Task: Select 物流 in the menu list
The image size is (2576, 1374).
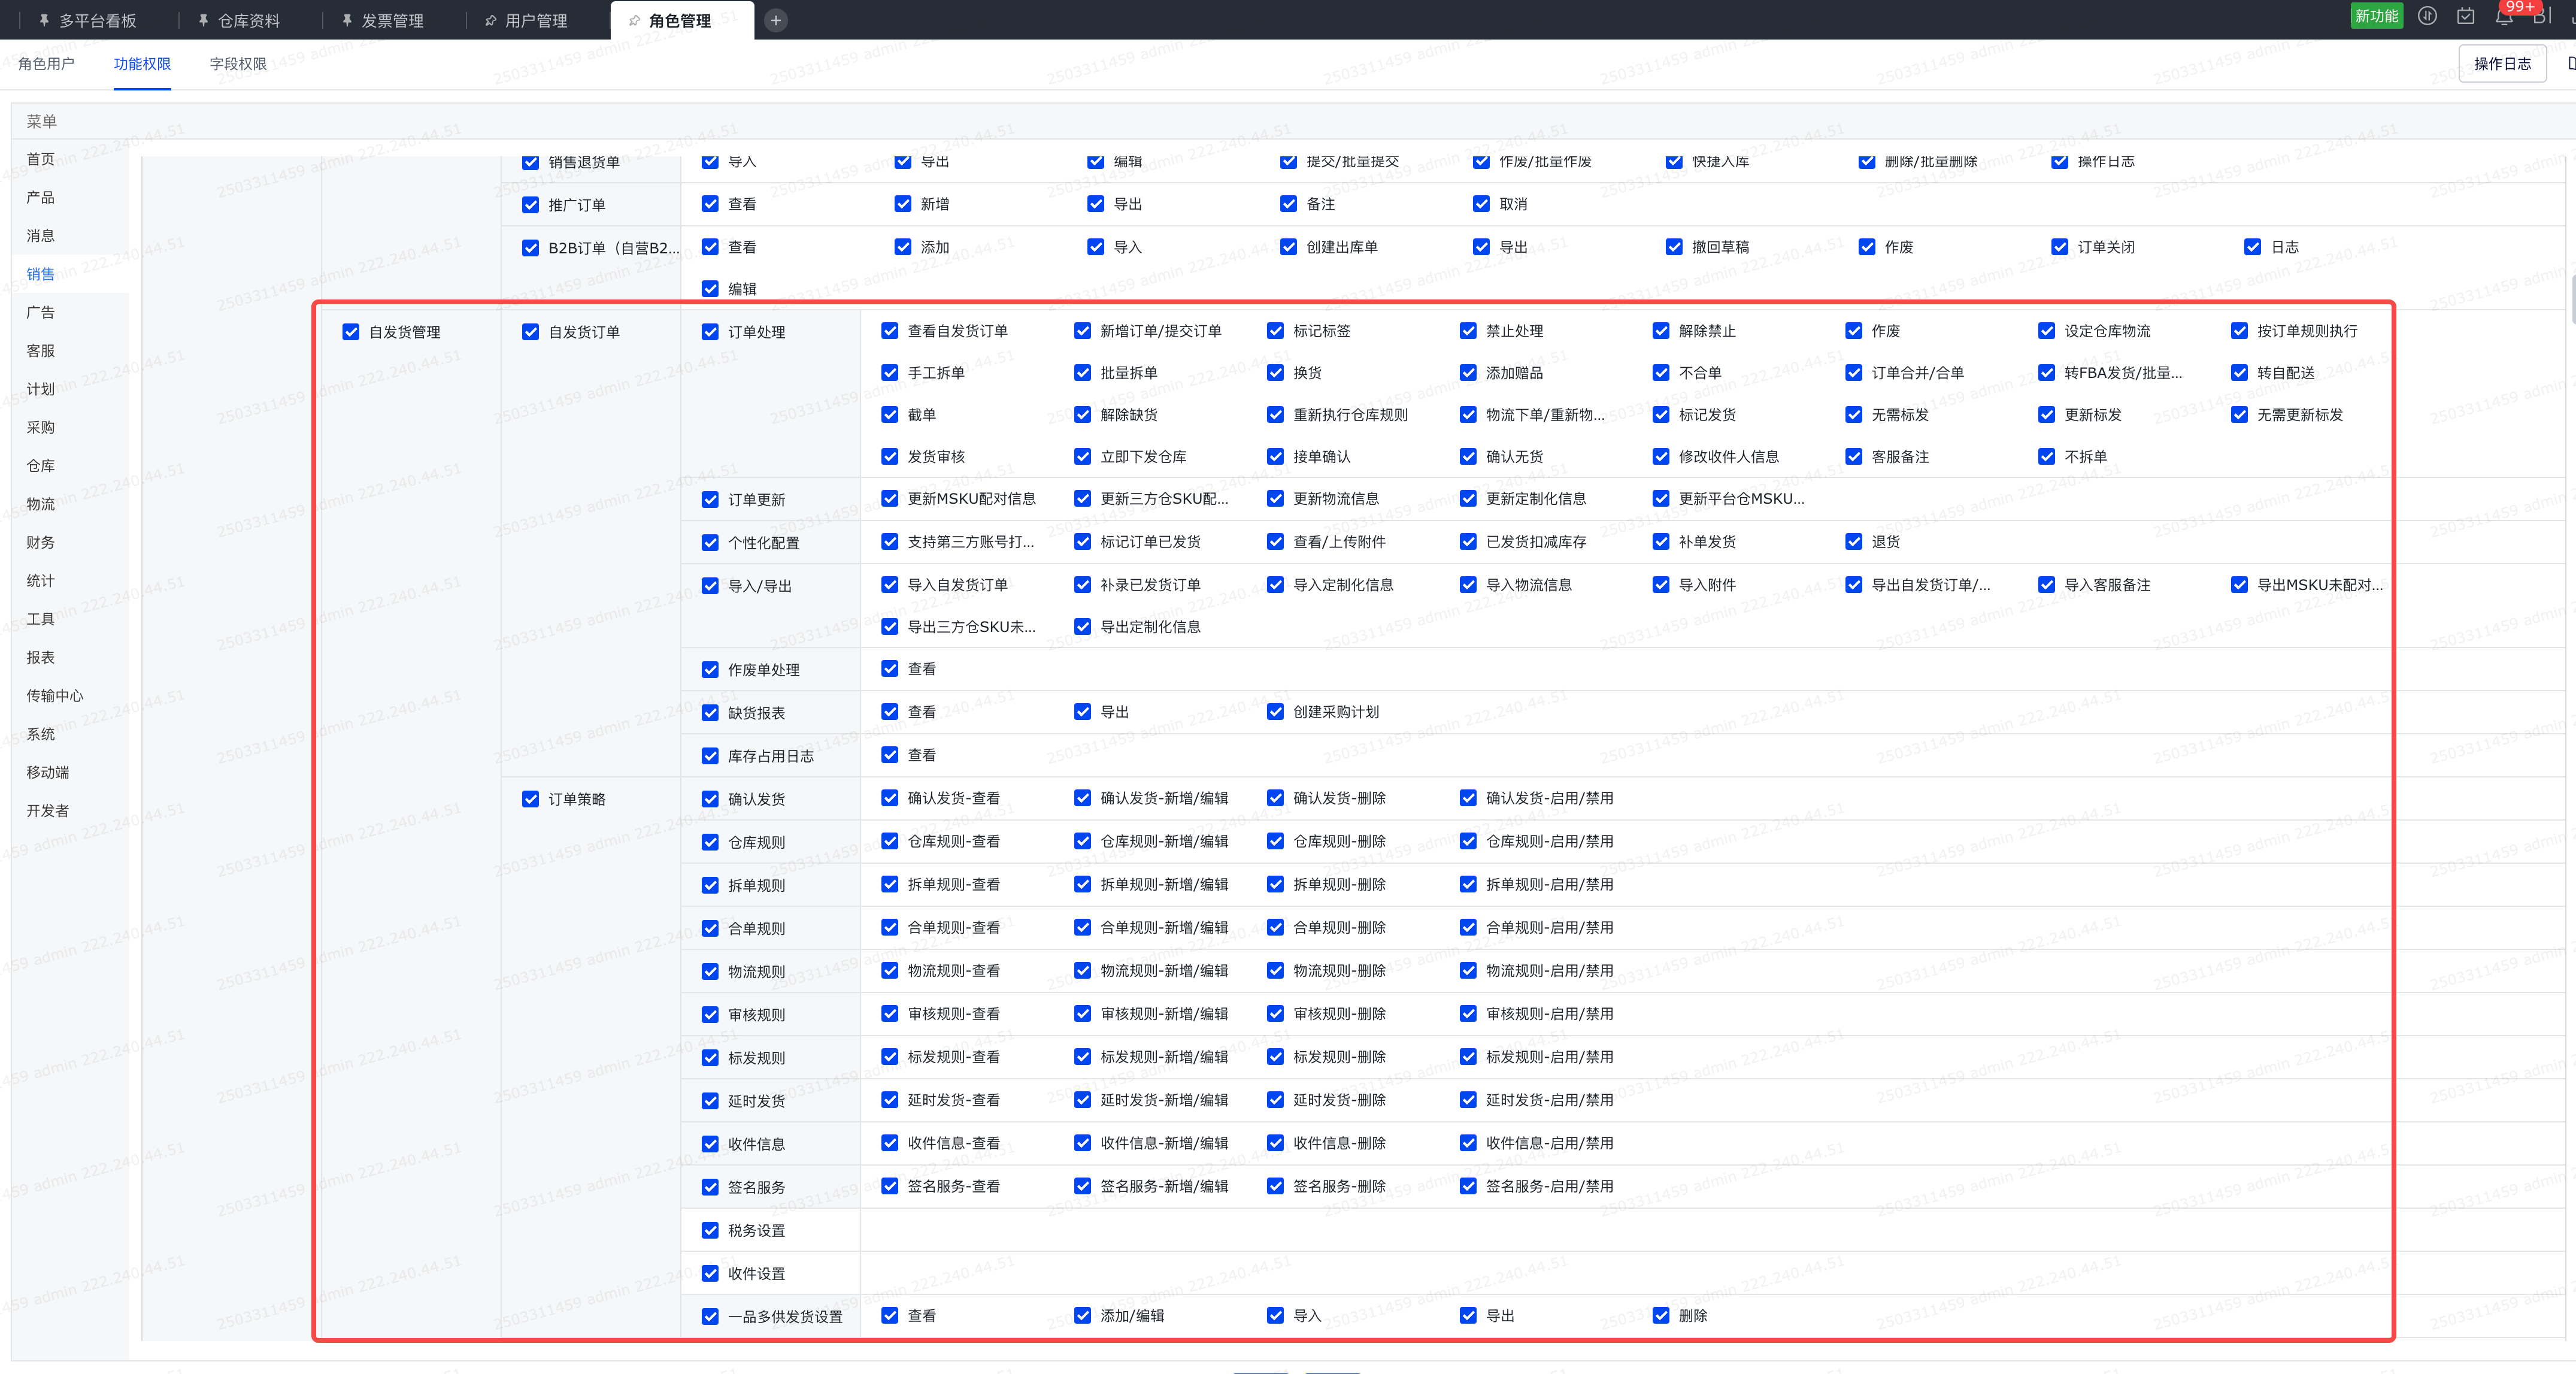Action: coord(41,504)
